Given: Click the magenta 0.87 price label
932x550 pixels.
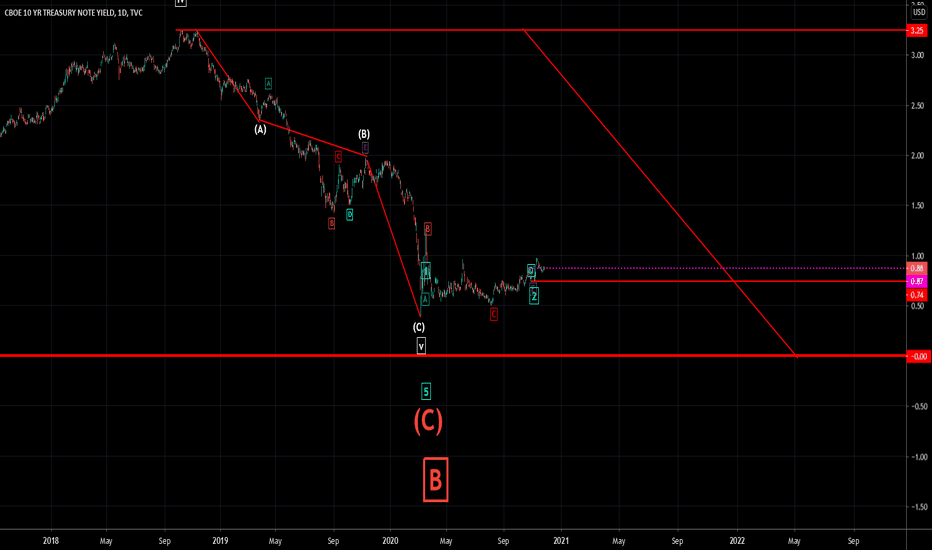Looking at the screenshot, I should click(917, 281).
